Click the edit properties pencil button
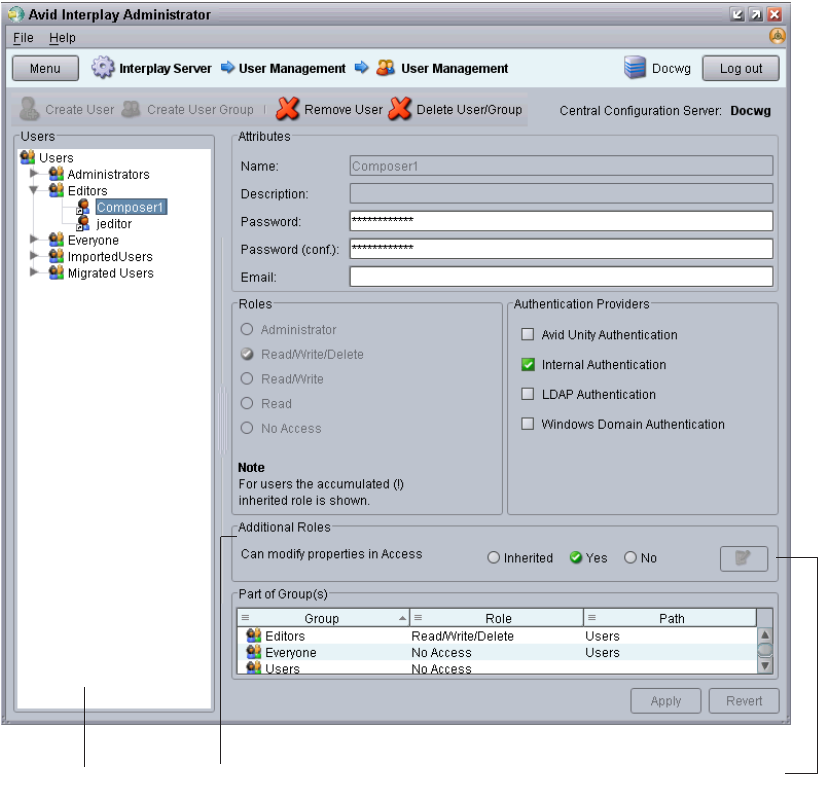The width and height of the screenshot is (828, 788). 744,558
